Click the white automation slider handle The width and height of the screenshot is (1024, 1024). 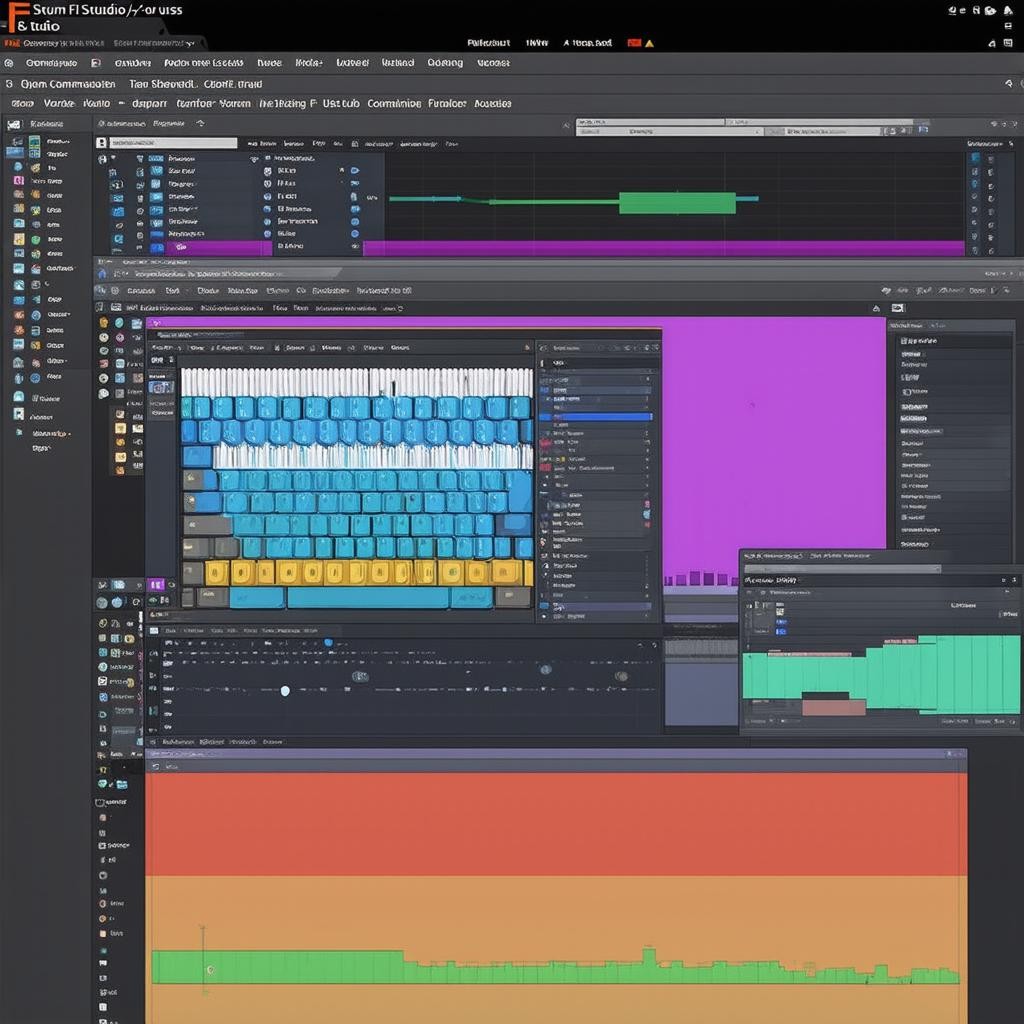[x=285, y=690]
